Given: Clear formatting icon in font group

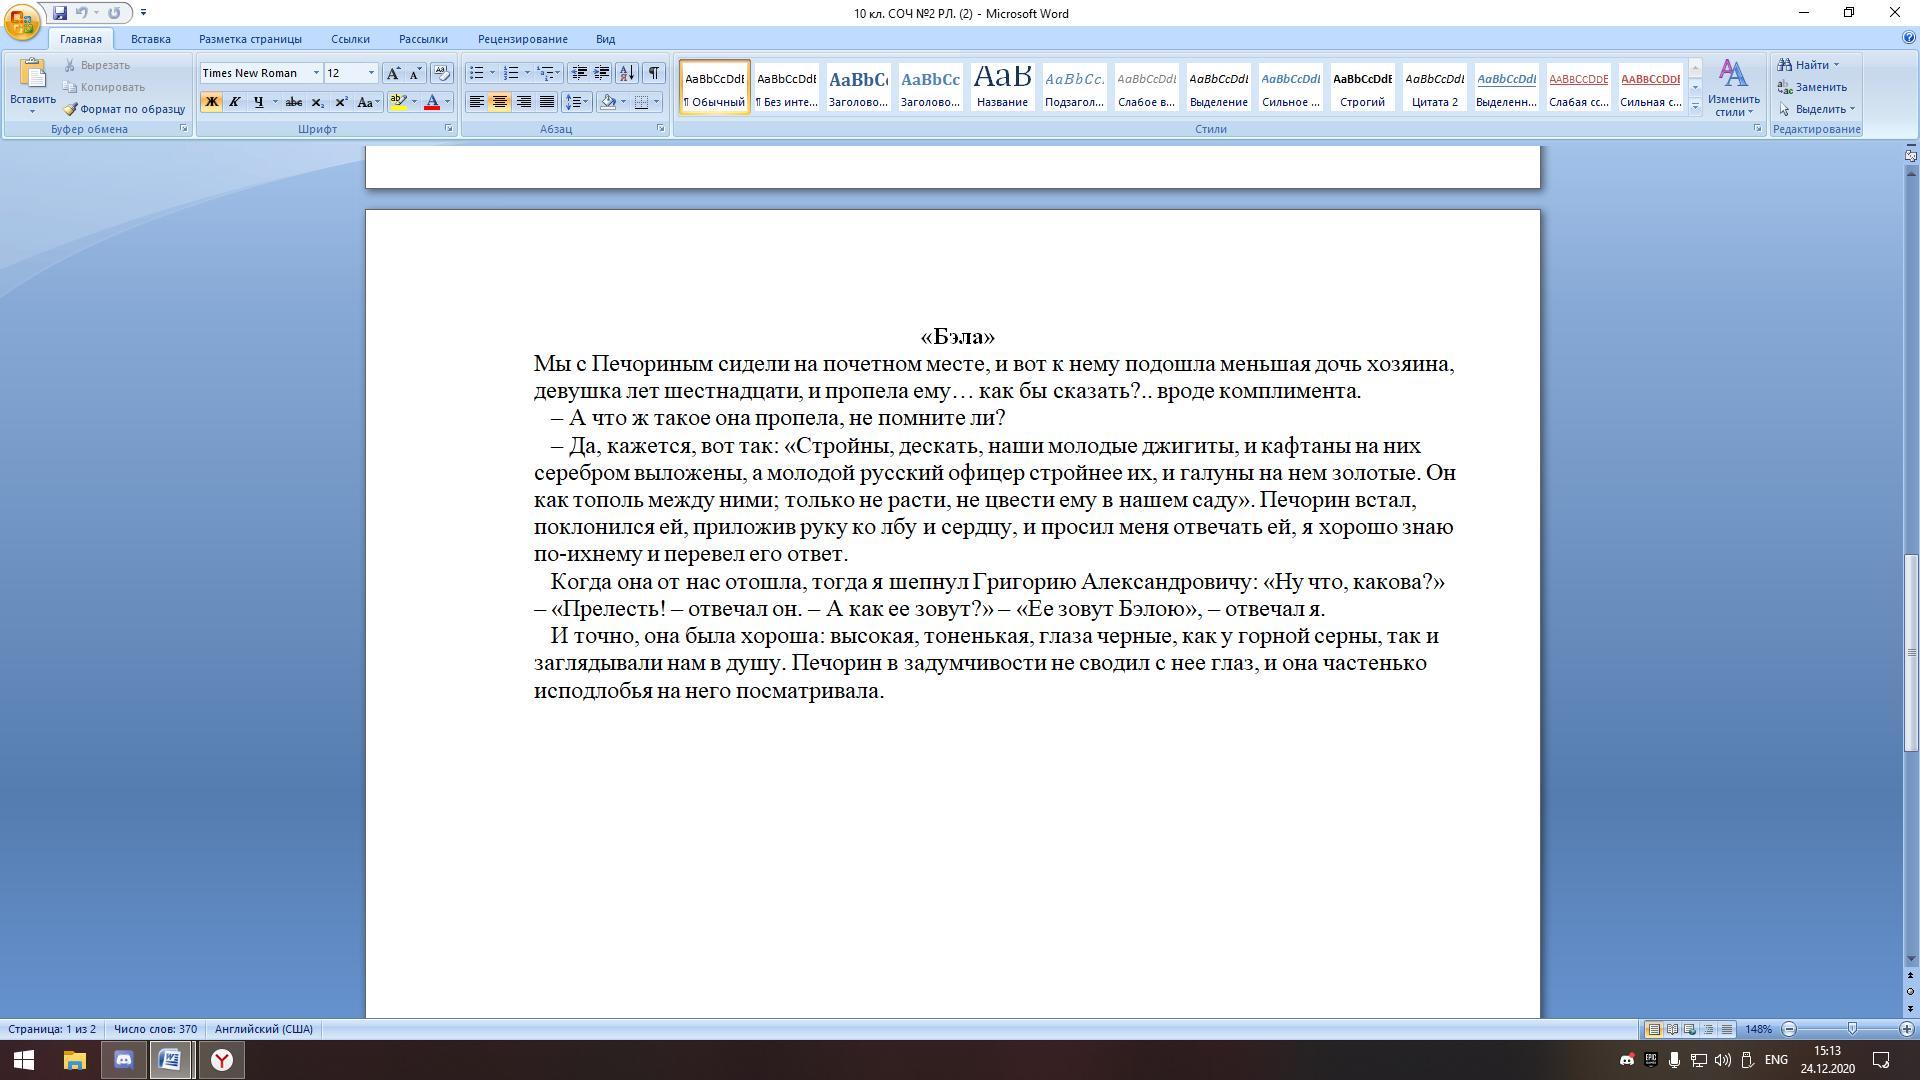Looking at the screenshot, I should [441, 73].
